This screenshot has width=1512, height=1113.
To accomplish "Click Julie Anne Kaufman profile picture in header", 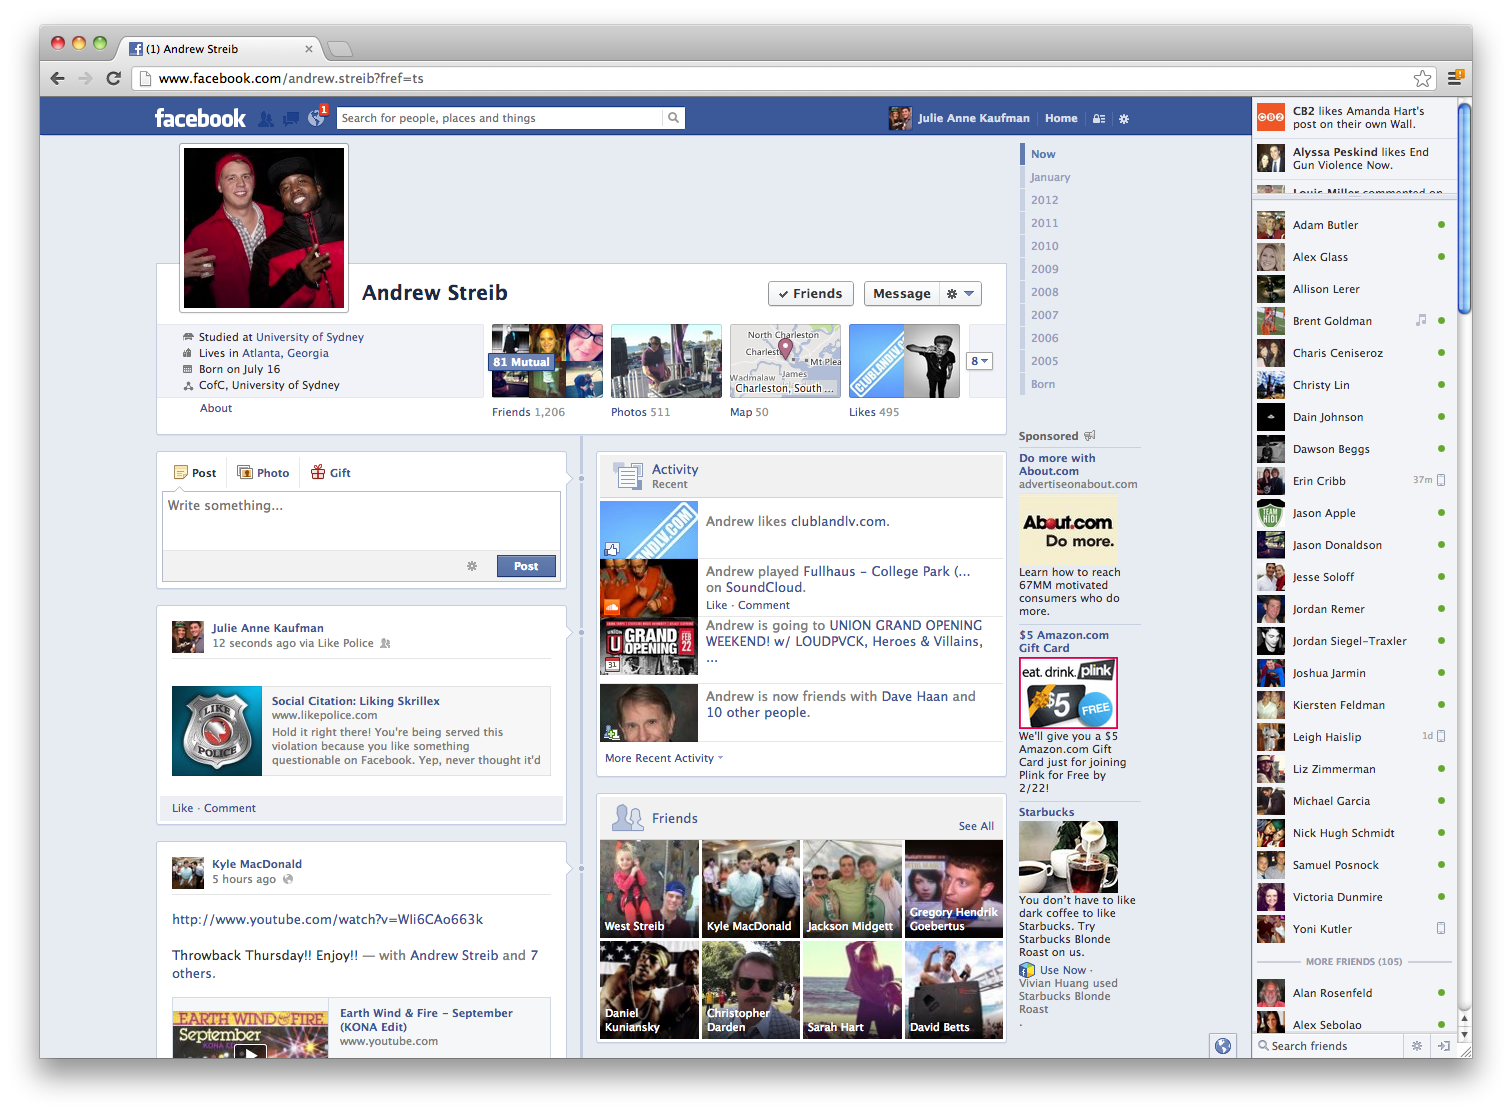I will [900, 118].
